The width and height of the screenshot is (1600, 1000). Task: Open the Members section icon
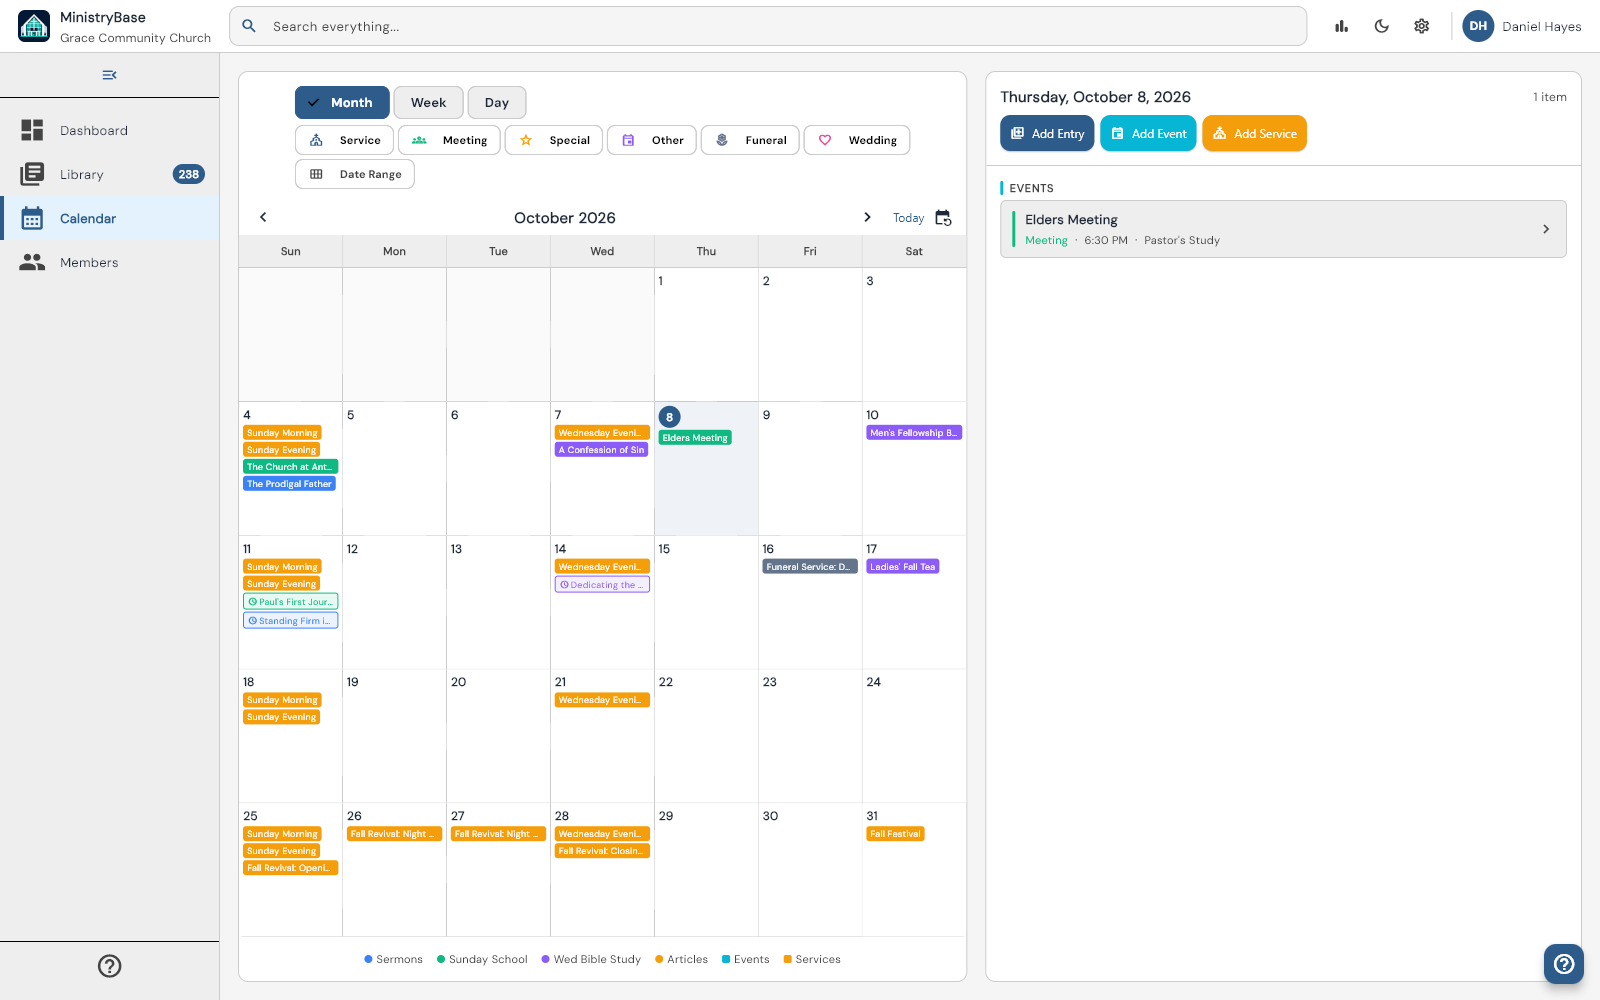click(32, 262)
